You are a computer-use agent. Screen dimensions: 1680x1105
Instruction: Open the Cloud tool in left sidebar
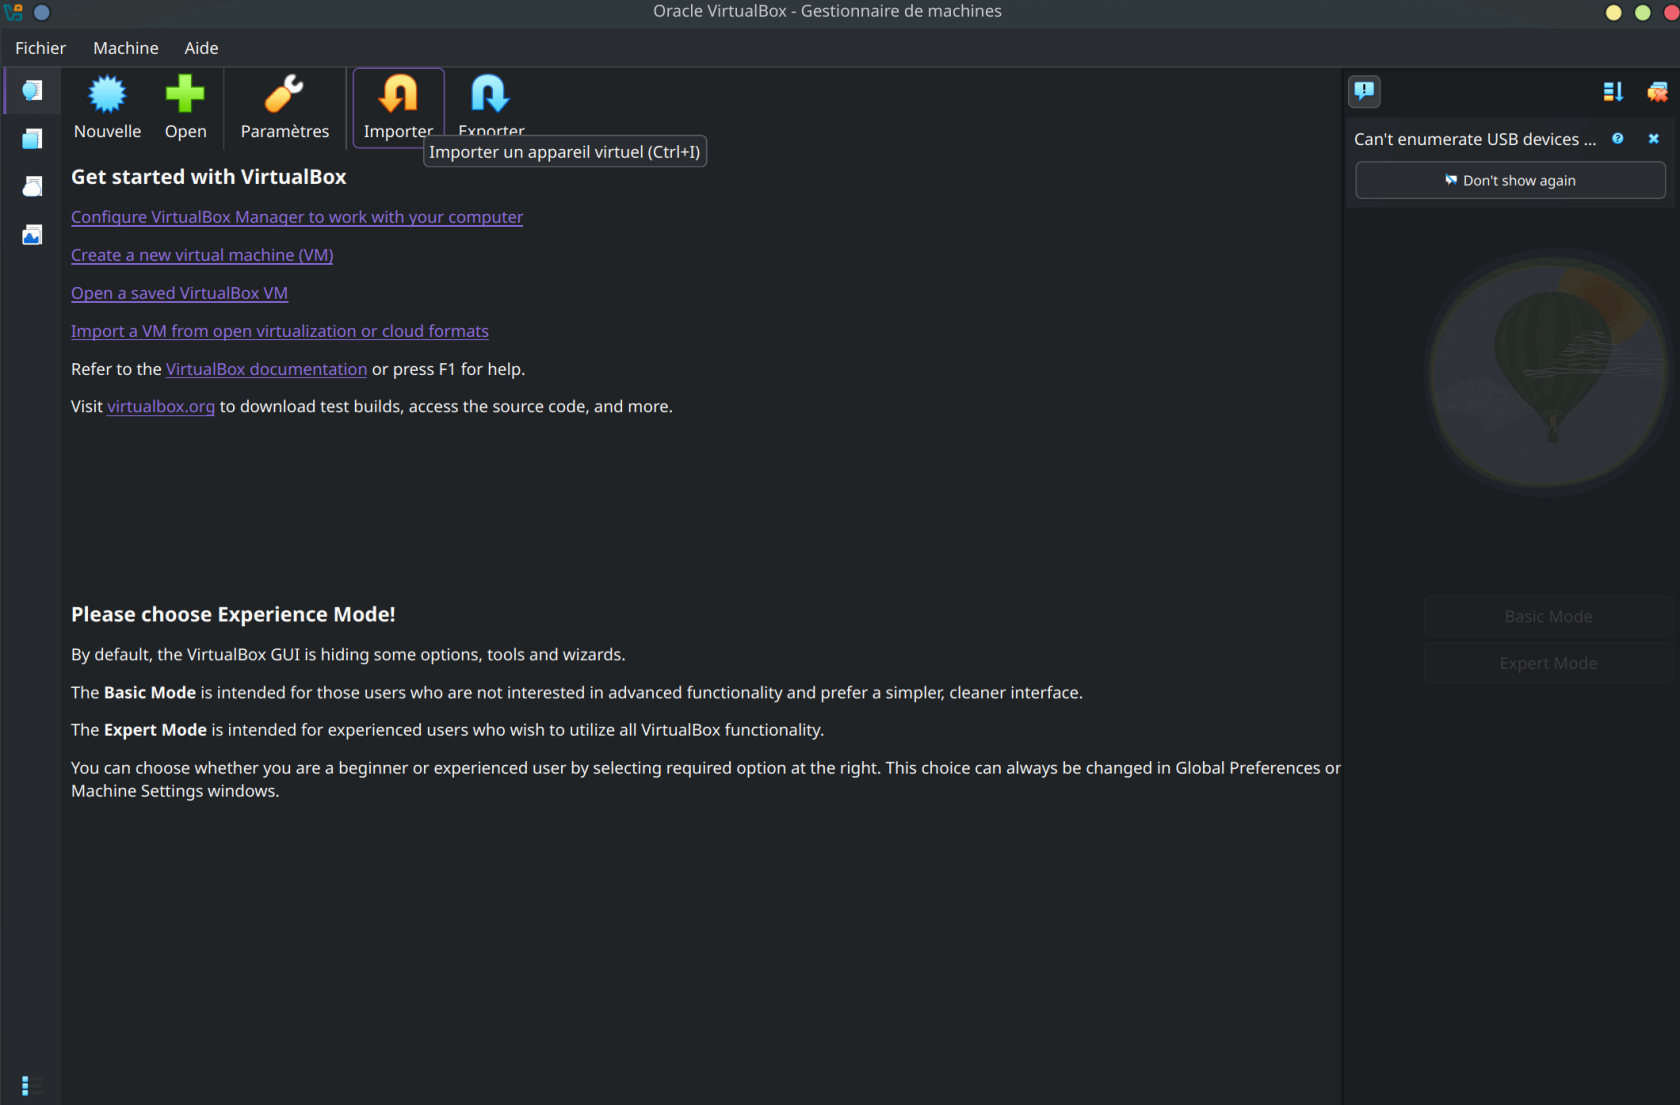[x=32, y=187]
